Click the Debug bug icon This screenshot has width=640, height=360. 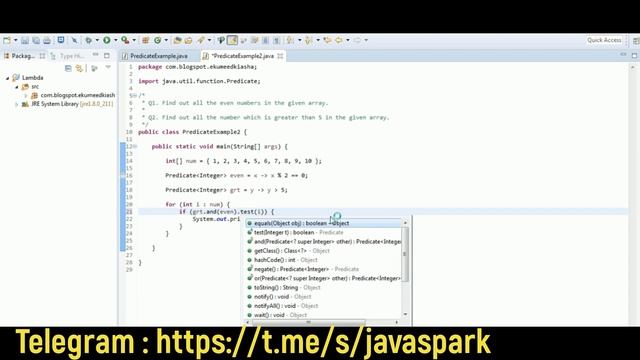(89, 40)
